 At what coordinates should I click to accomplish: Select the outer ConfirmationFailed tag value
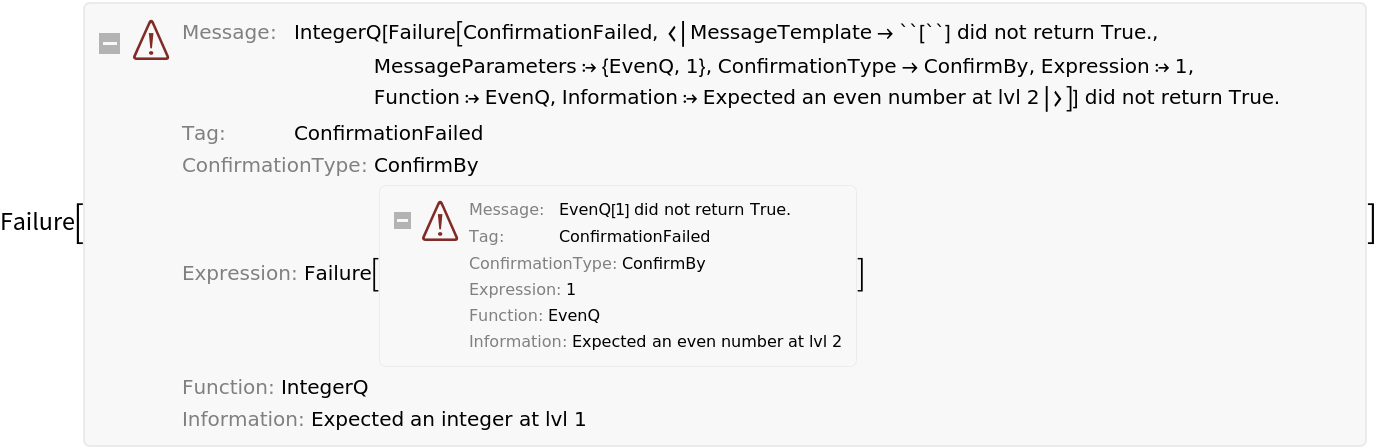click(388, 133)
